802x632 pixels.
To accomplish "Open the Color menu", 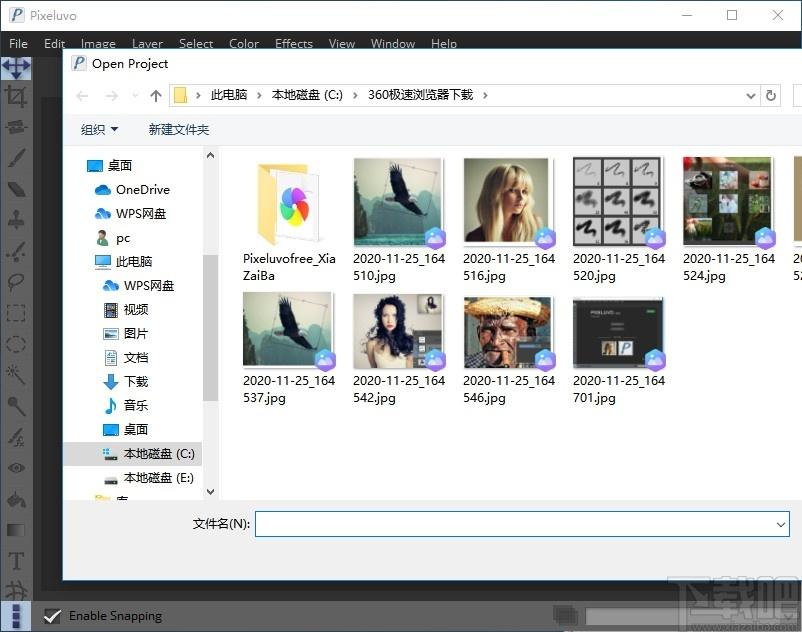I will 244,44.
